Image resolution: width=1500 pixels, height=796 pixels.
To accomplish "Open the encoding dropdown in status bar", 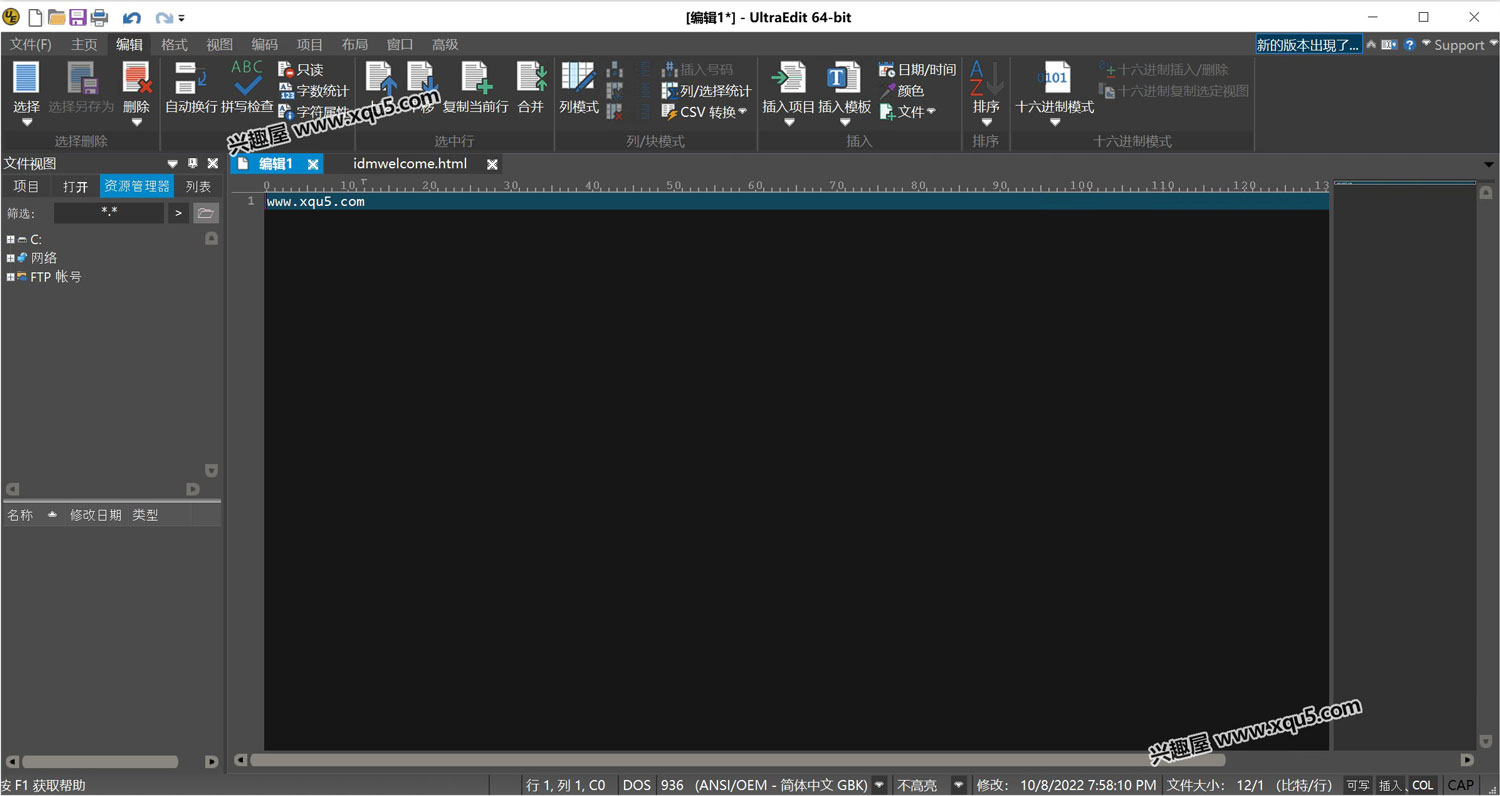I will click(879, 785).
